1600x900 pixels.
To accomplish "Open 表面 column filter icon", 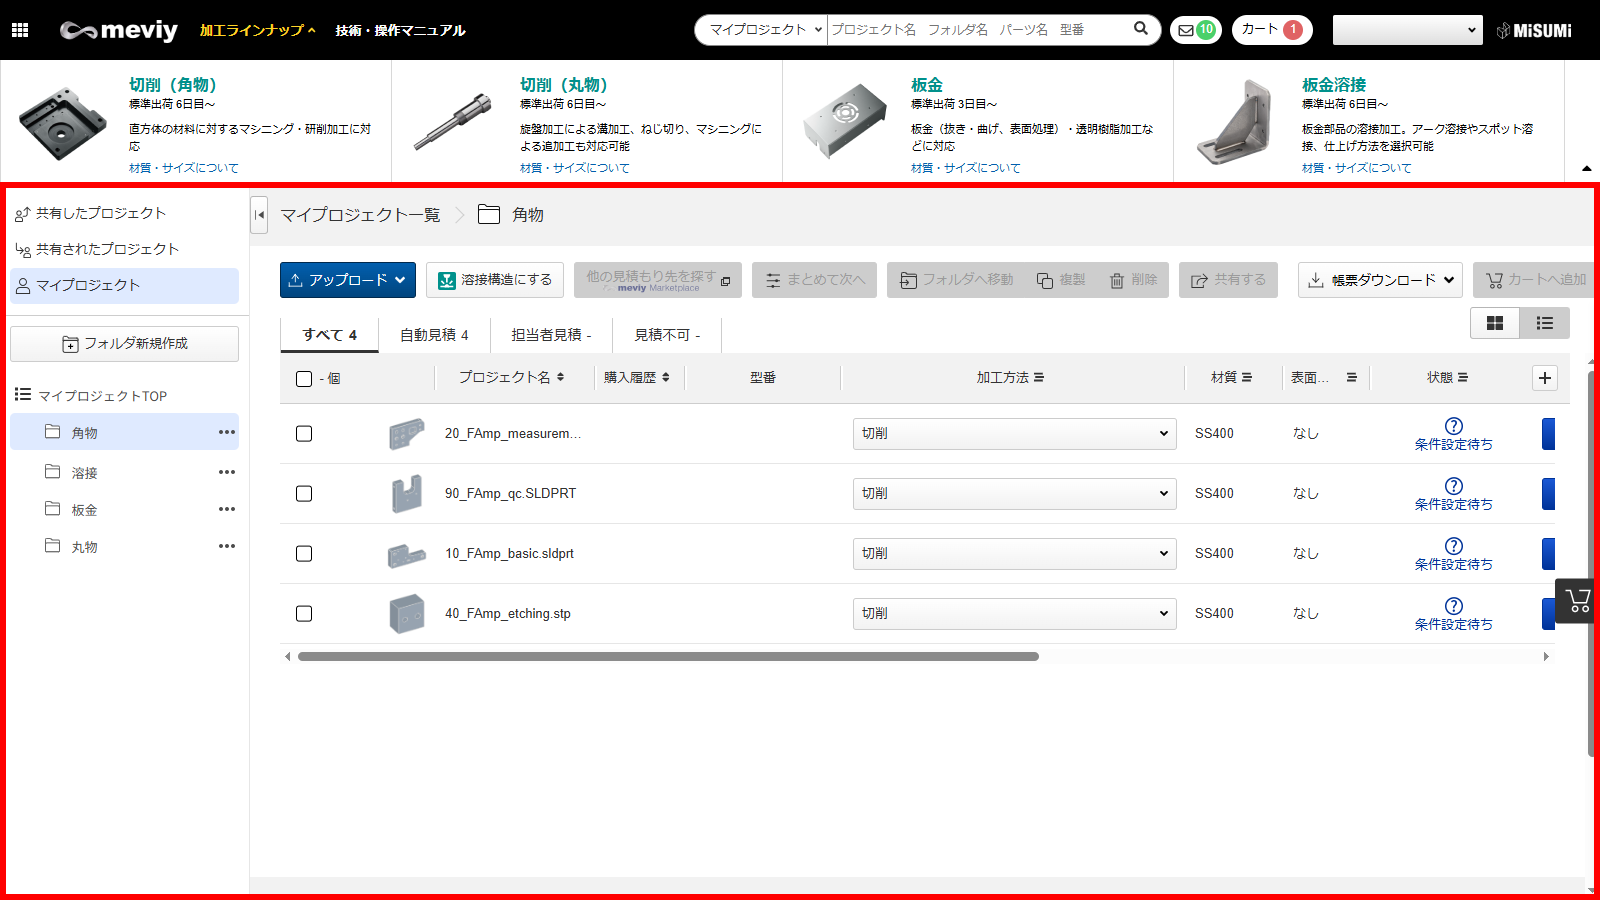I will pos(1352,377).
